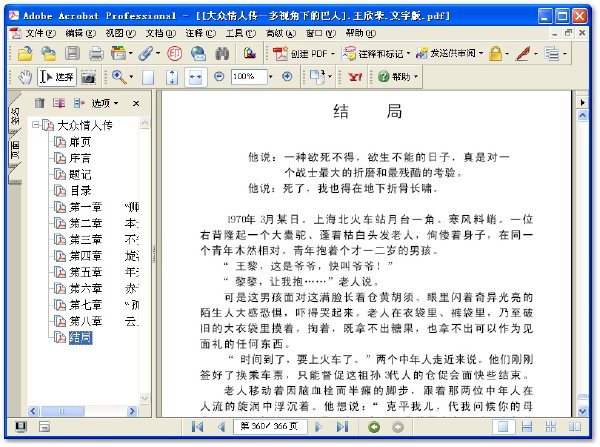Screen dimensions: 600x447
Task: Click the red stamp seal icon
Action: (174, 54)
